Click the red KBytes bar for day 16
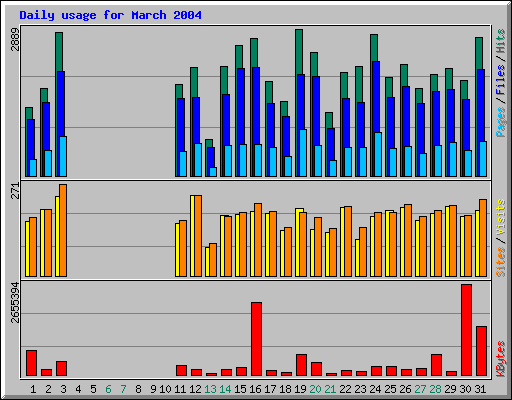 pos(256,339)
